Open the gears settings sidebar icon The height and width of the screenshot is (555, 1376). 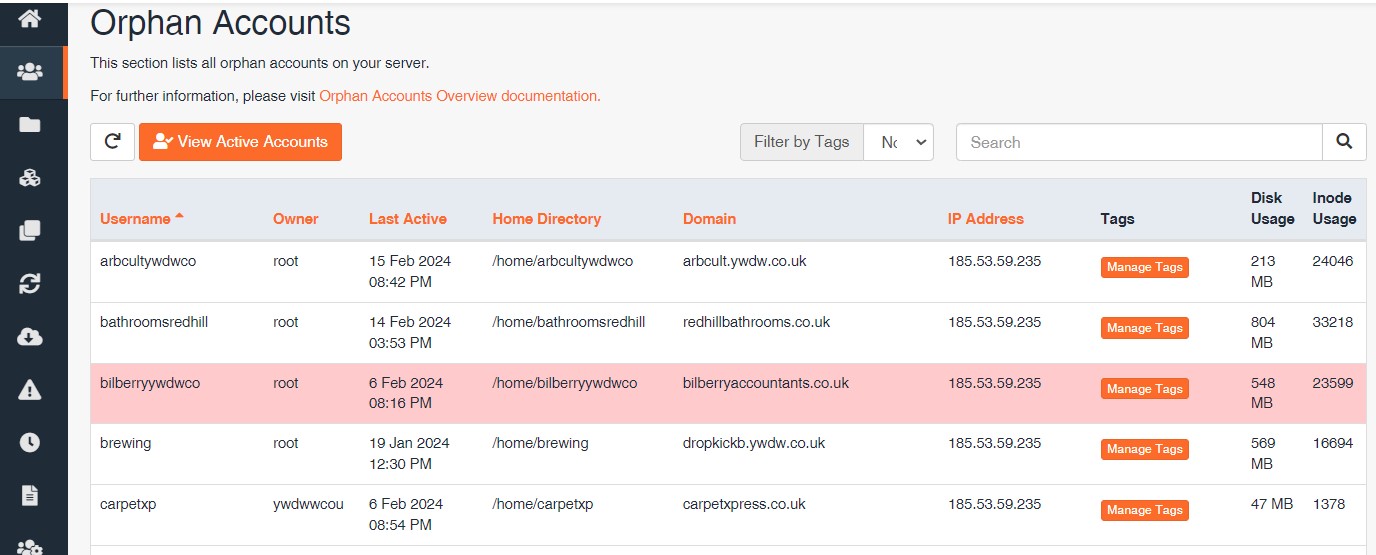30,547
